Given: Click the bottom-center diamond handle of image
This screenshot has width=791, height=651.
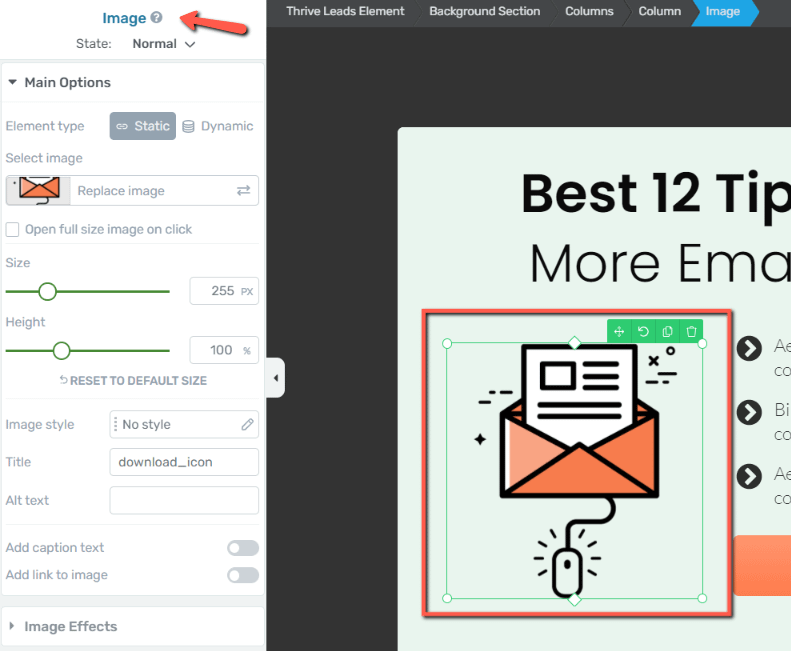Looking at the screenshot, I should [574, 599].
